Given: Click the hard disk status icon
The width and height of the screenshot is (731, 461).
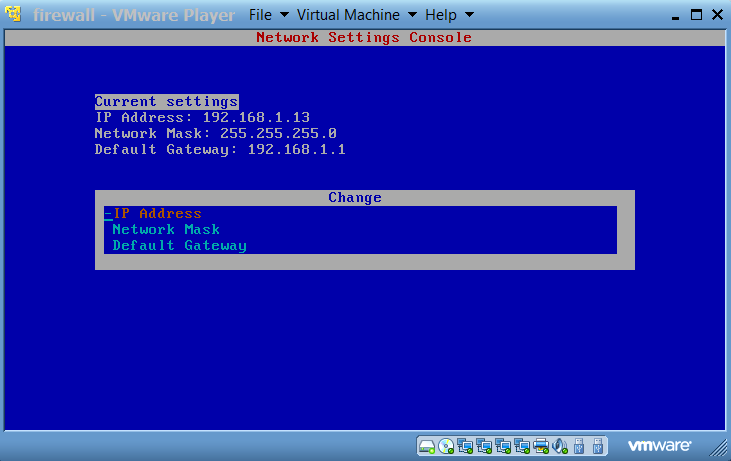Looking at the screenshot, I should [x=427, y=445].
